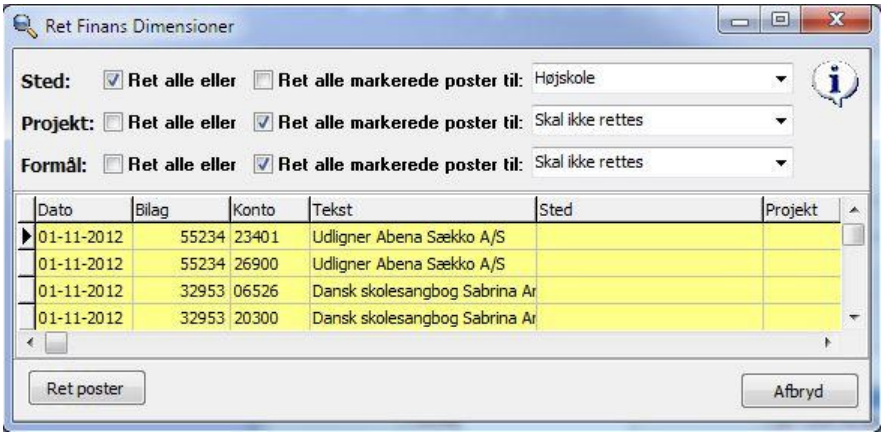Sort by the Bilag column header
The height and width of the screenshot is (439, 885).
(181, 210)
